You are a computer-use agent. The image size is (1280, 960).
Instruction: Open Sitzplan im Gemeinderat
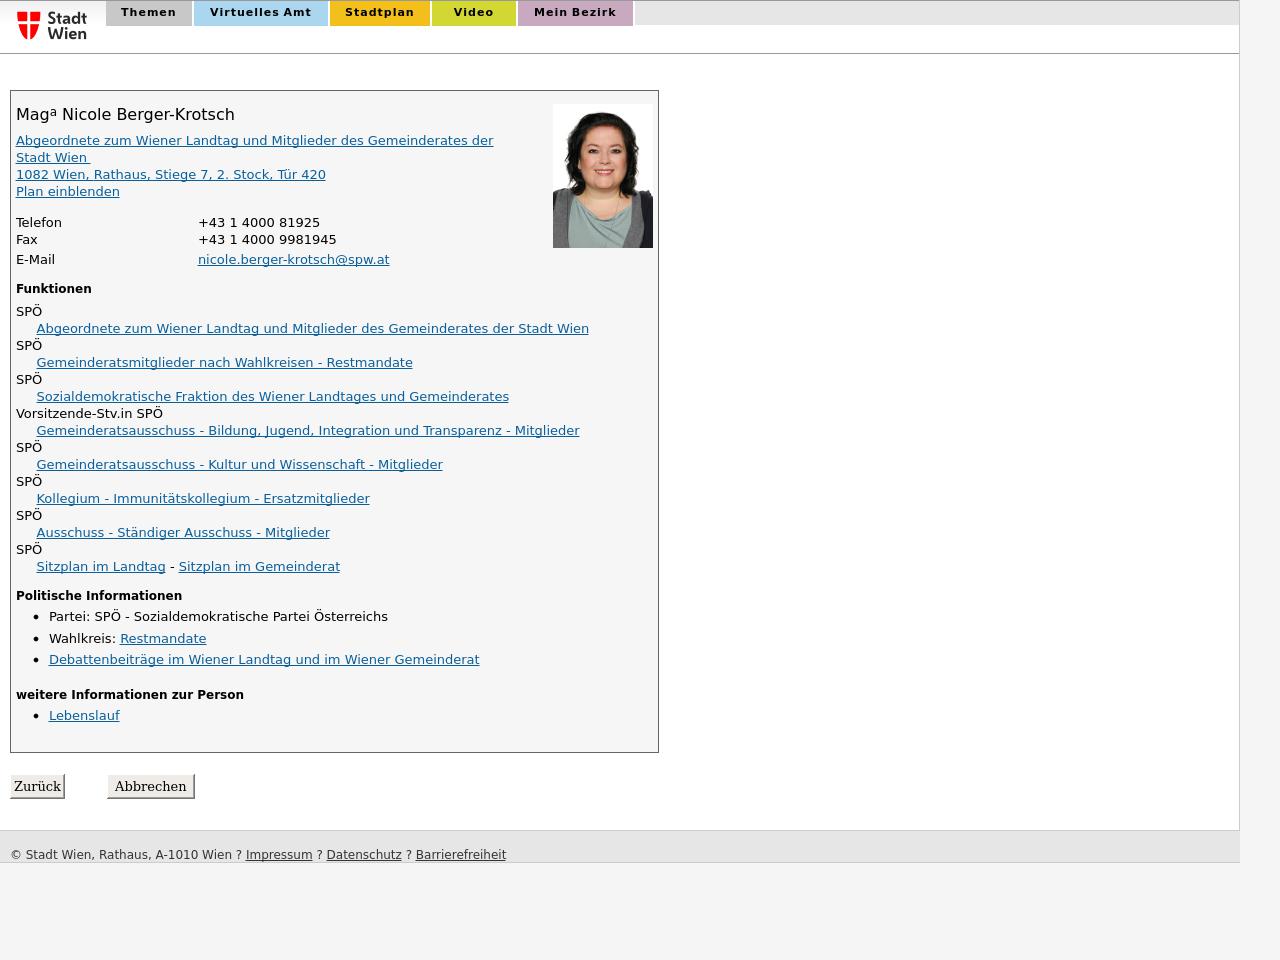tap(259, 566)
